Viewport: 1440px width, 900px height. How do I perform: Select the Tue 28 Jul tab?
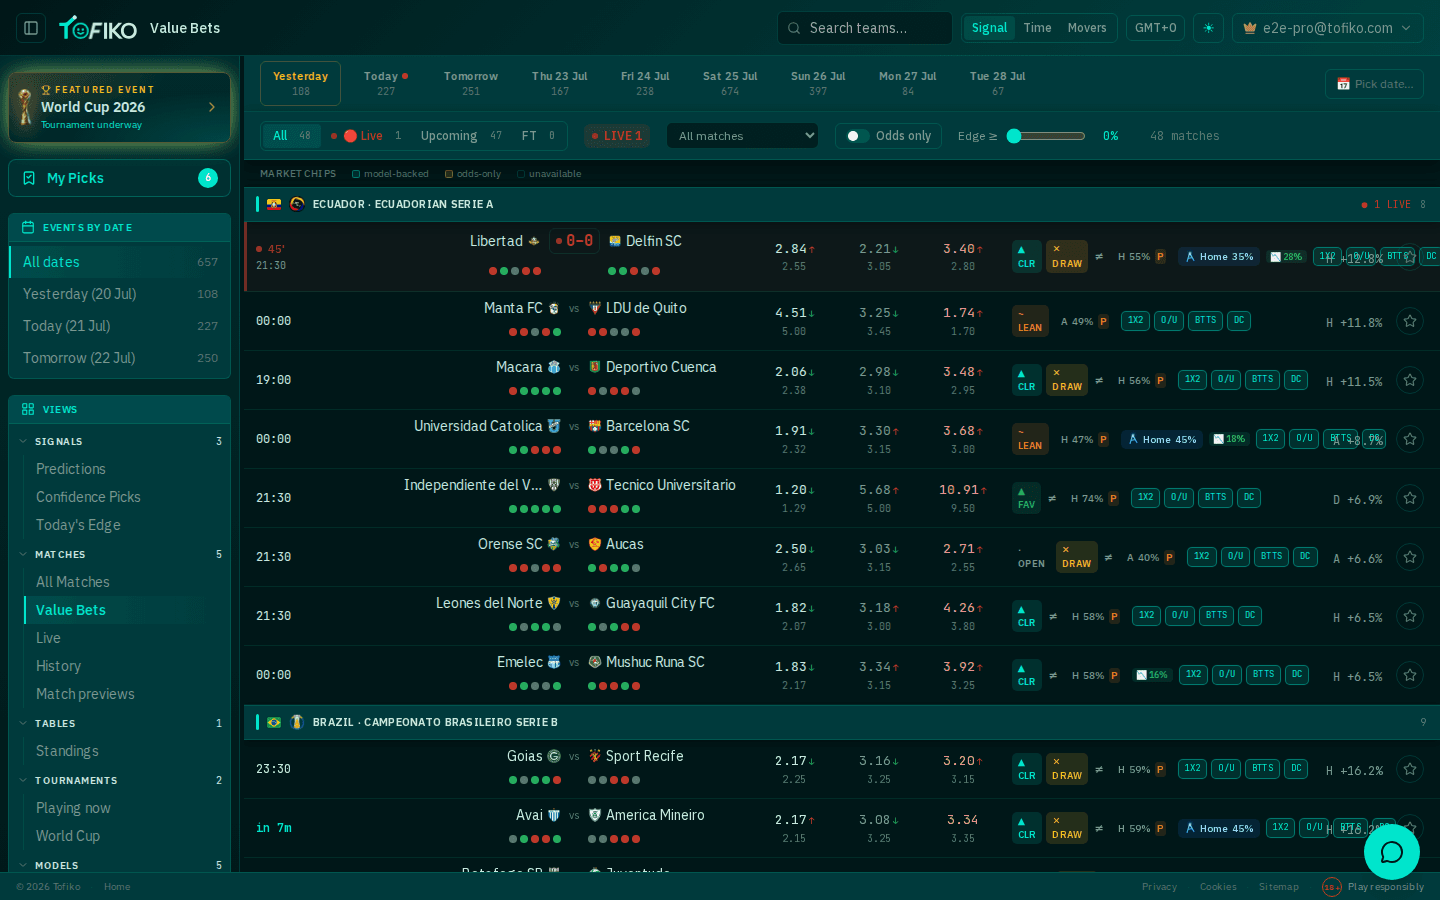[998, 83]
